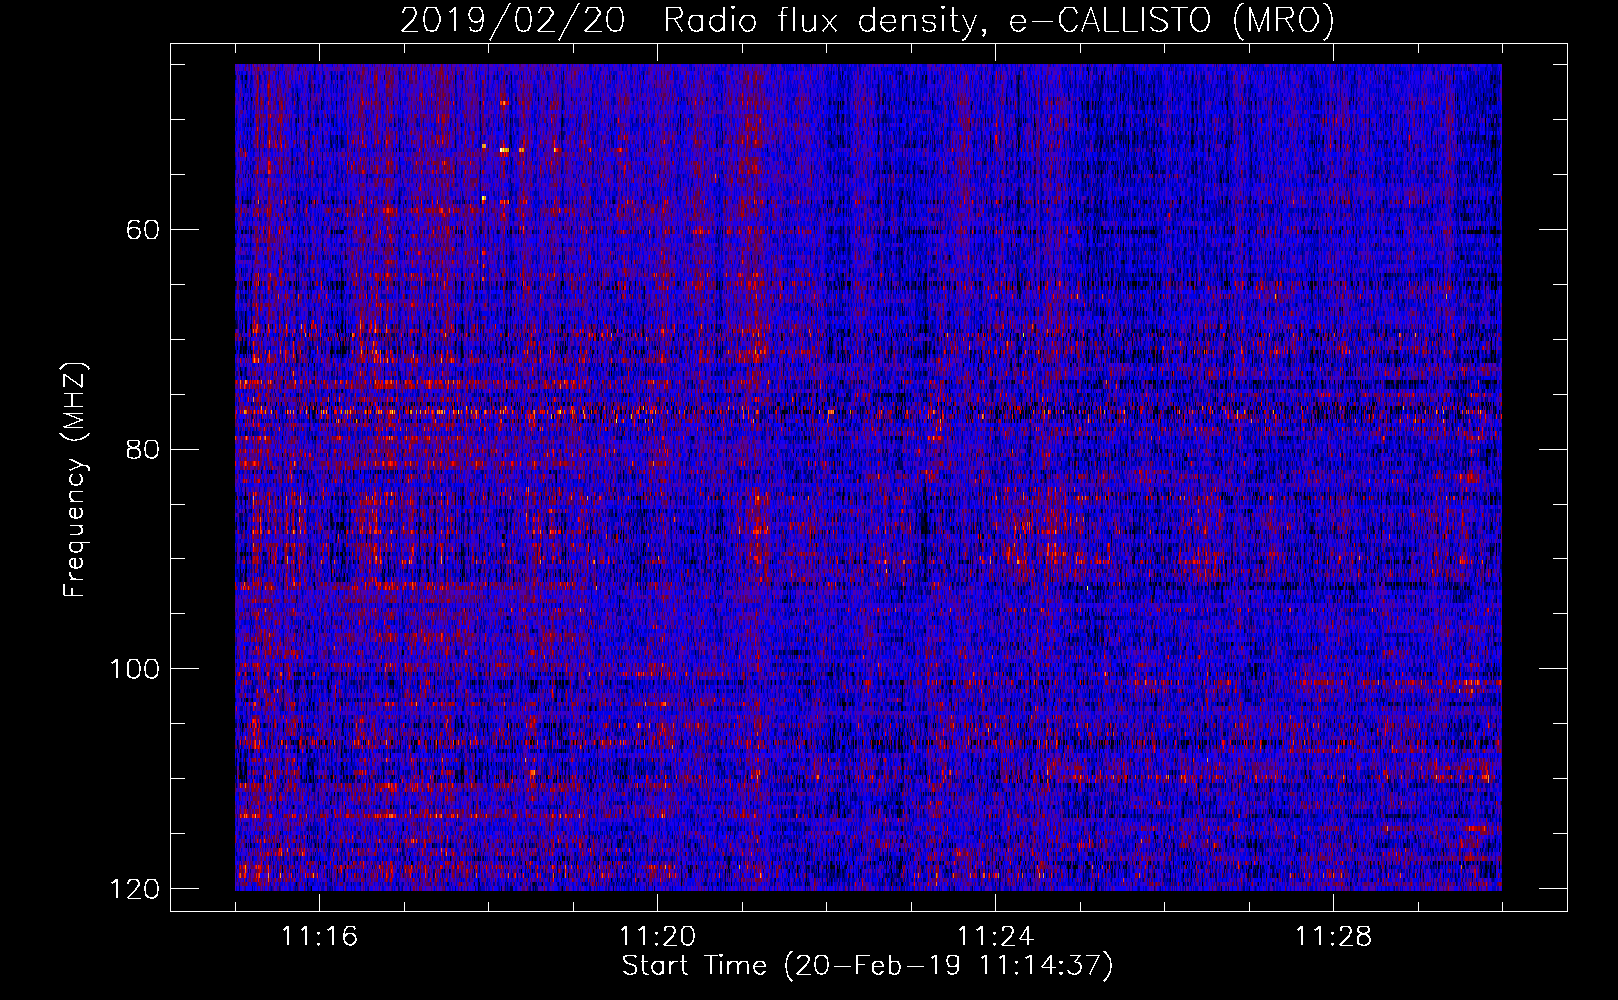Image resolution: width=1618 pixels, height=1000 pixels.
Task: Click the 80 frequency tick label
Action: [x=143, y=449]
